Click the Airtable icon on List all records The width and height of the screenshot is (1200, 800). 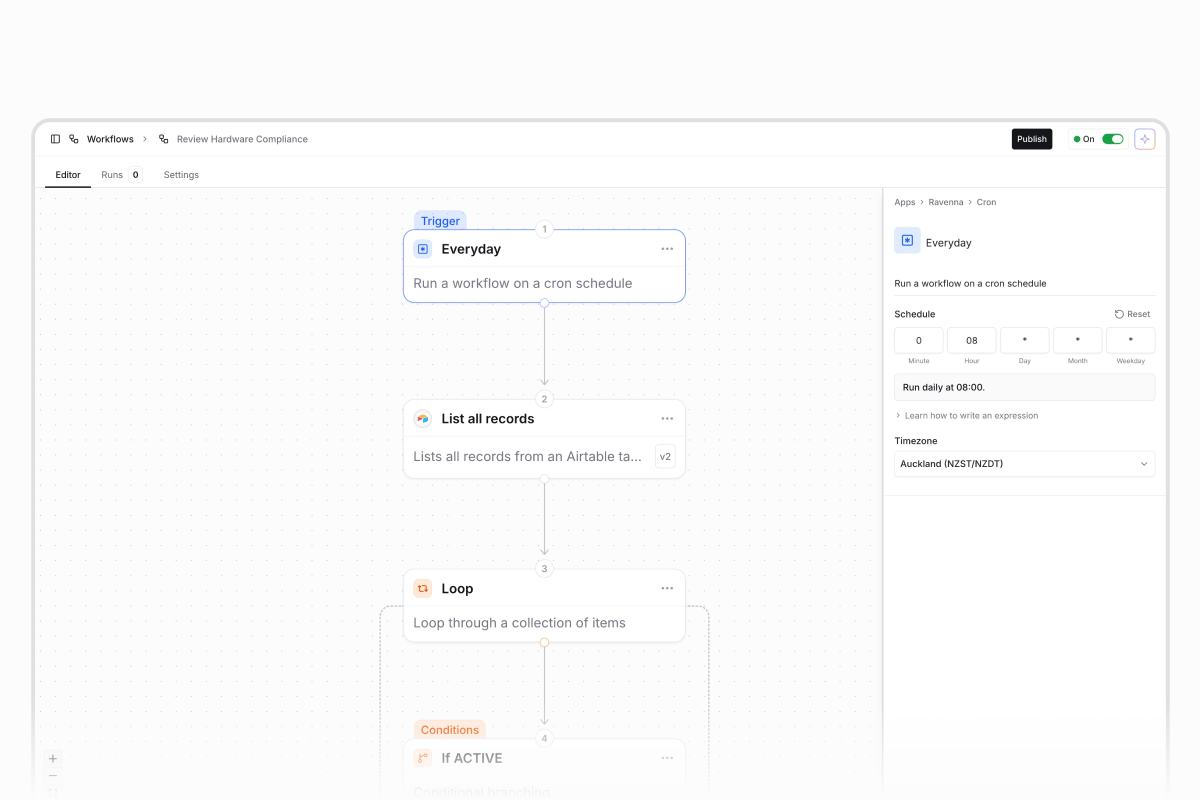tap(423, 419)
